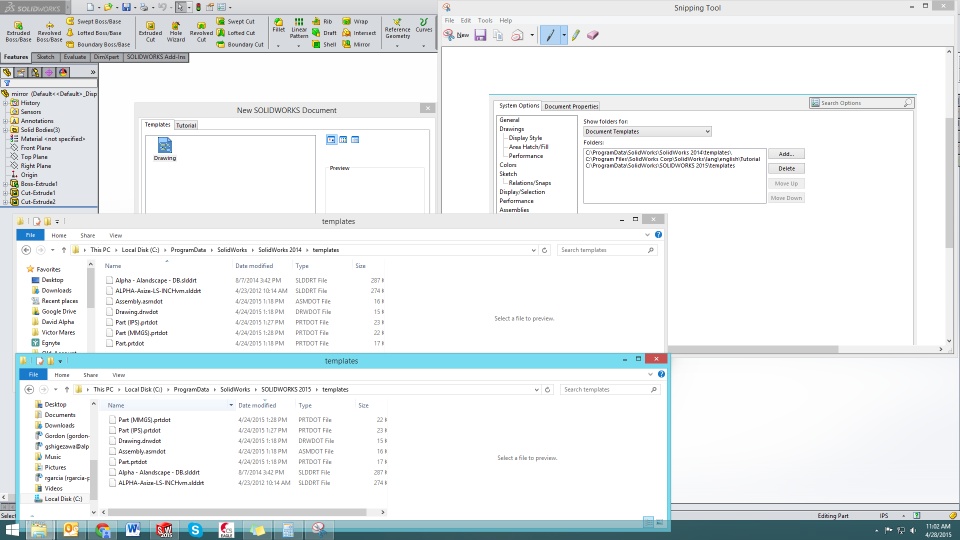Select the Lofted Cut tool
The height and width of the screenshot is (540, 960).
236,33
